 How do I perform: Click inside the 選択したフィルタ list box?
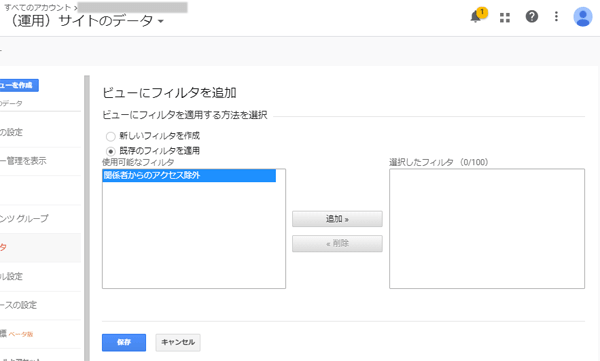coord(487,229)
